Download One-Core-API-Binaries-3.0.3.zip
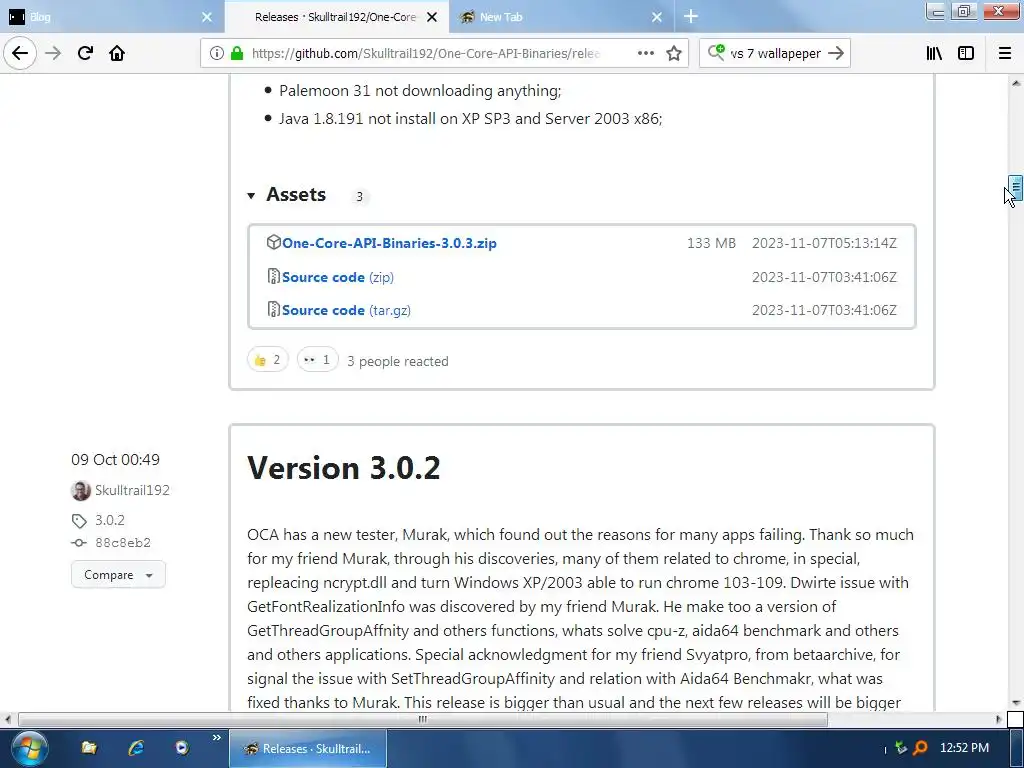 coord(389,243)
